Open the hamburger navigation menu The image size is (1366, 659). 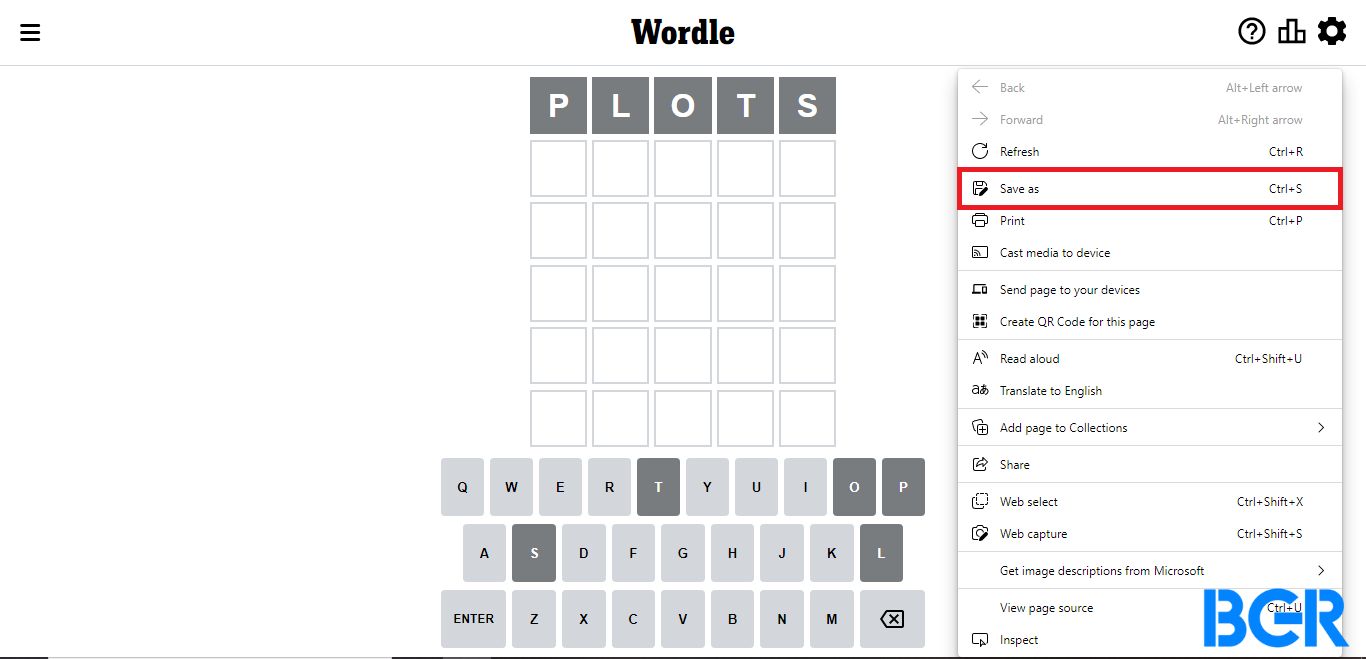[30, 32]
